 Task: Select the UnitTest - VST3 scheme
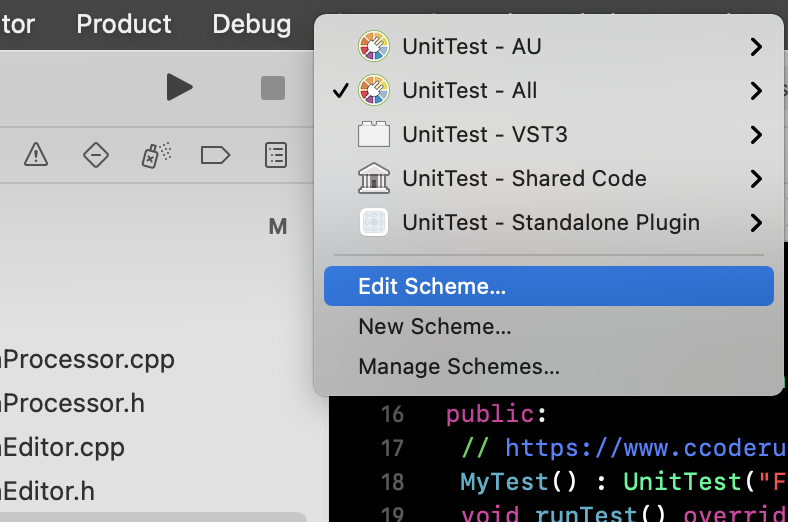tap(485, 134)
